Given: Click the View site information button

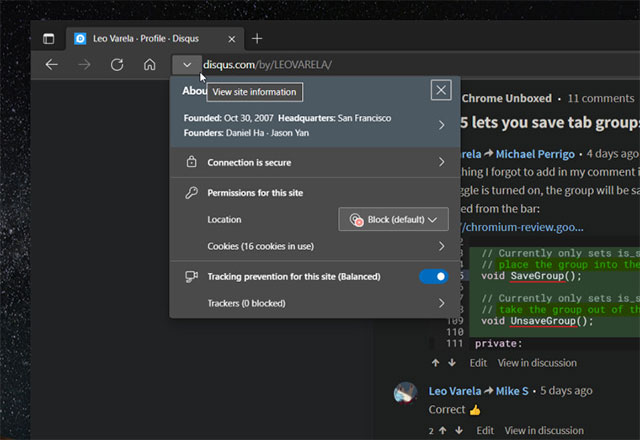Looking at the screenshot, I should pos(187,65).
